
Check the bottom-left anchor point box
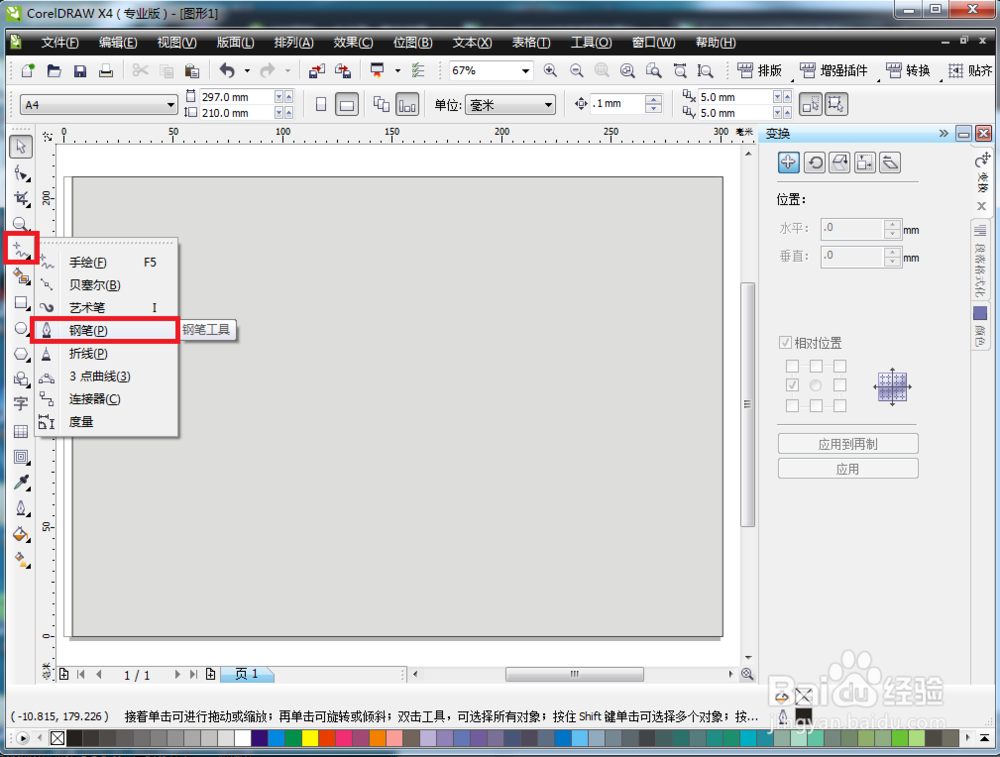pyautogui.click(x=792, y=406)
